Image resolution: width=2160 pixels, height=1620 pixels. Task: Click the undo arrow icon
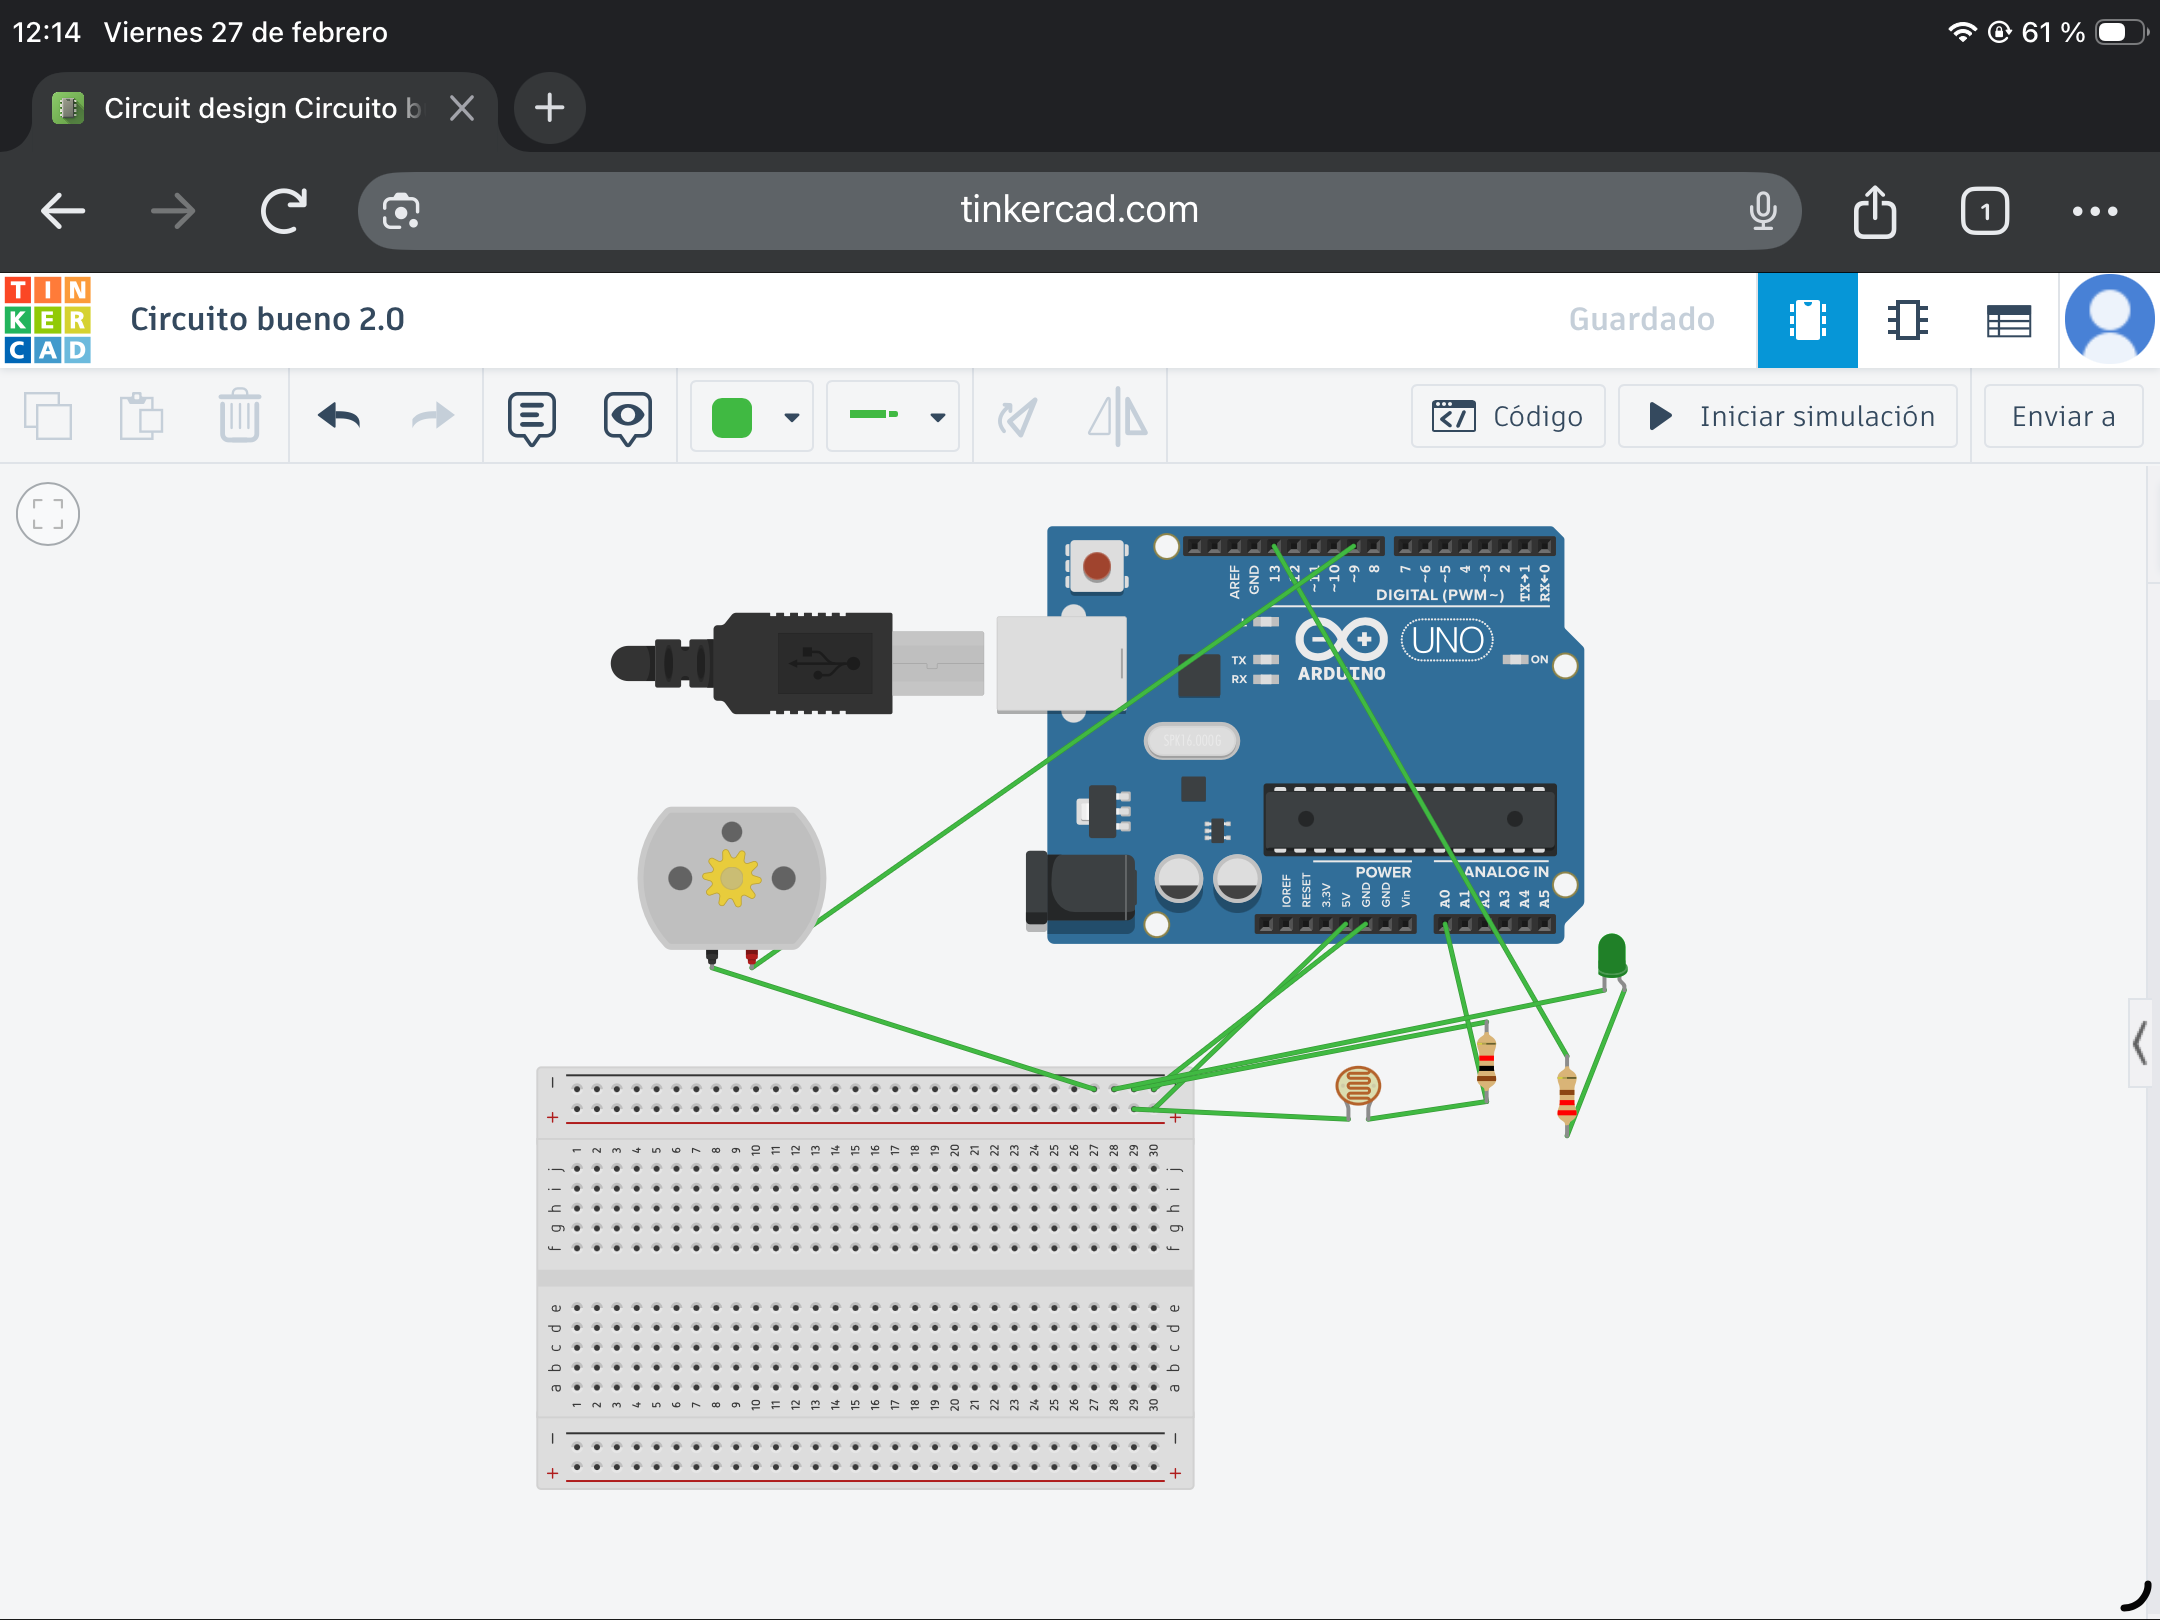point(339,416)
